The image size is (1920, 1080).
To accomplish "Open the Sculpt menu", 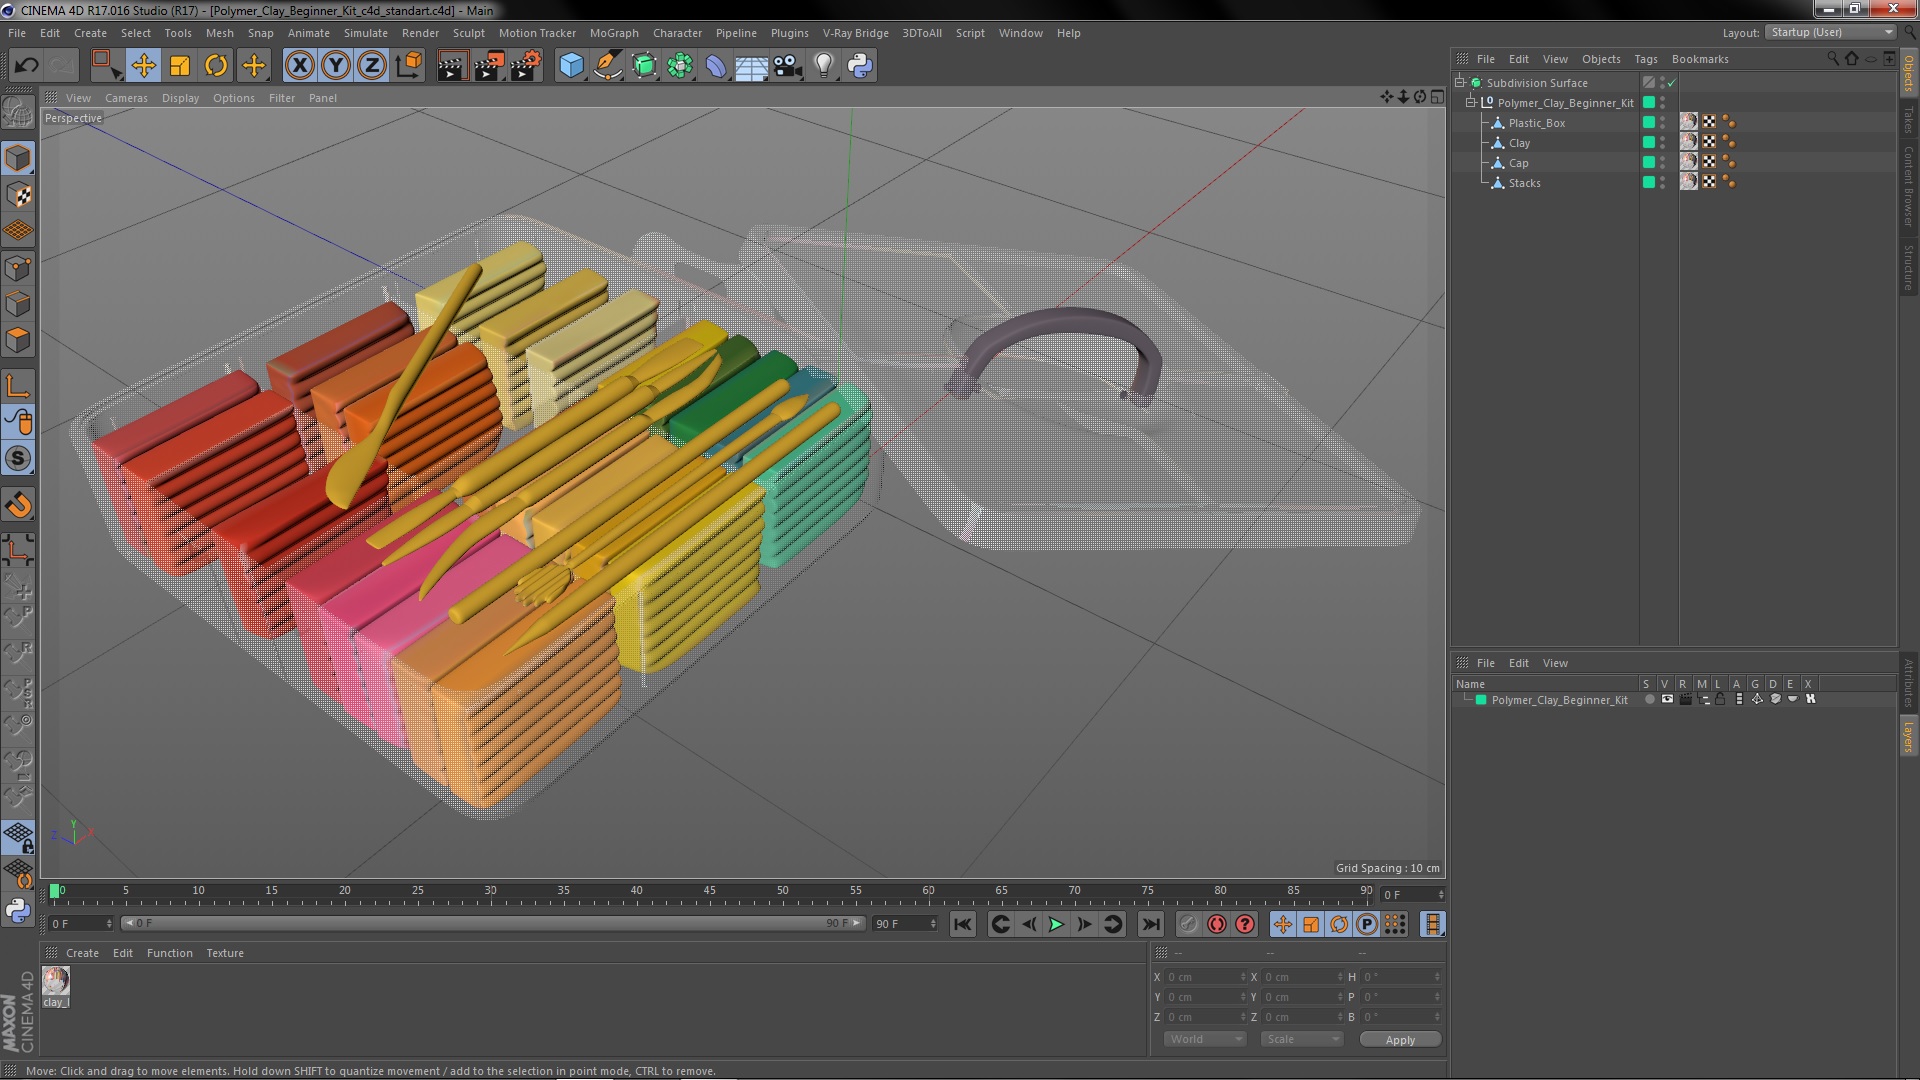I will coord(468,33).
